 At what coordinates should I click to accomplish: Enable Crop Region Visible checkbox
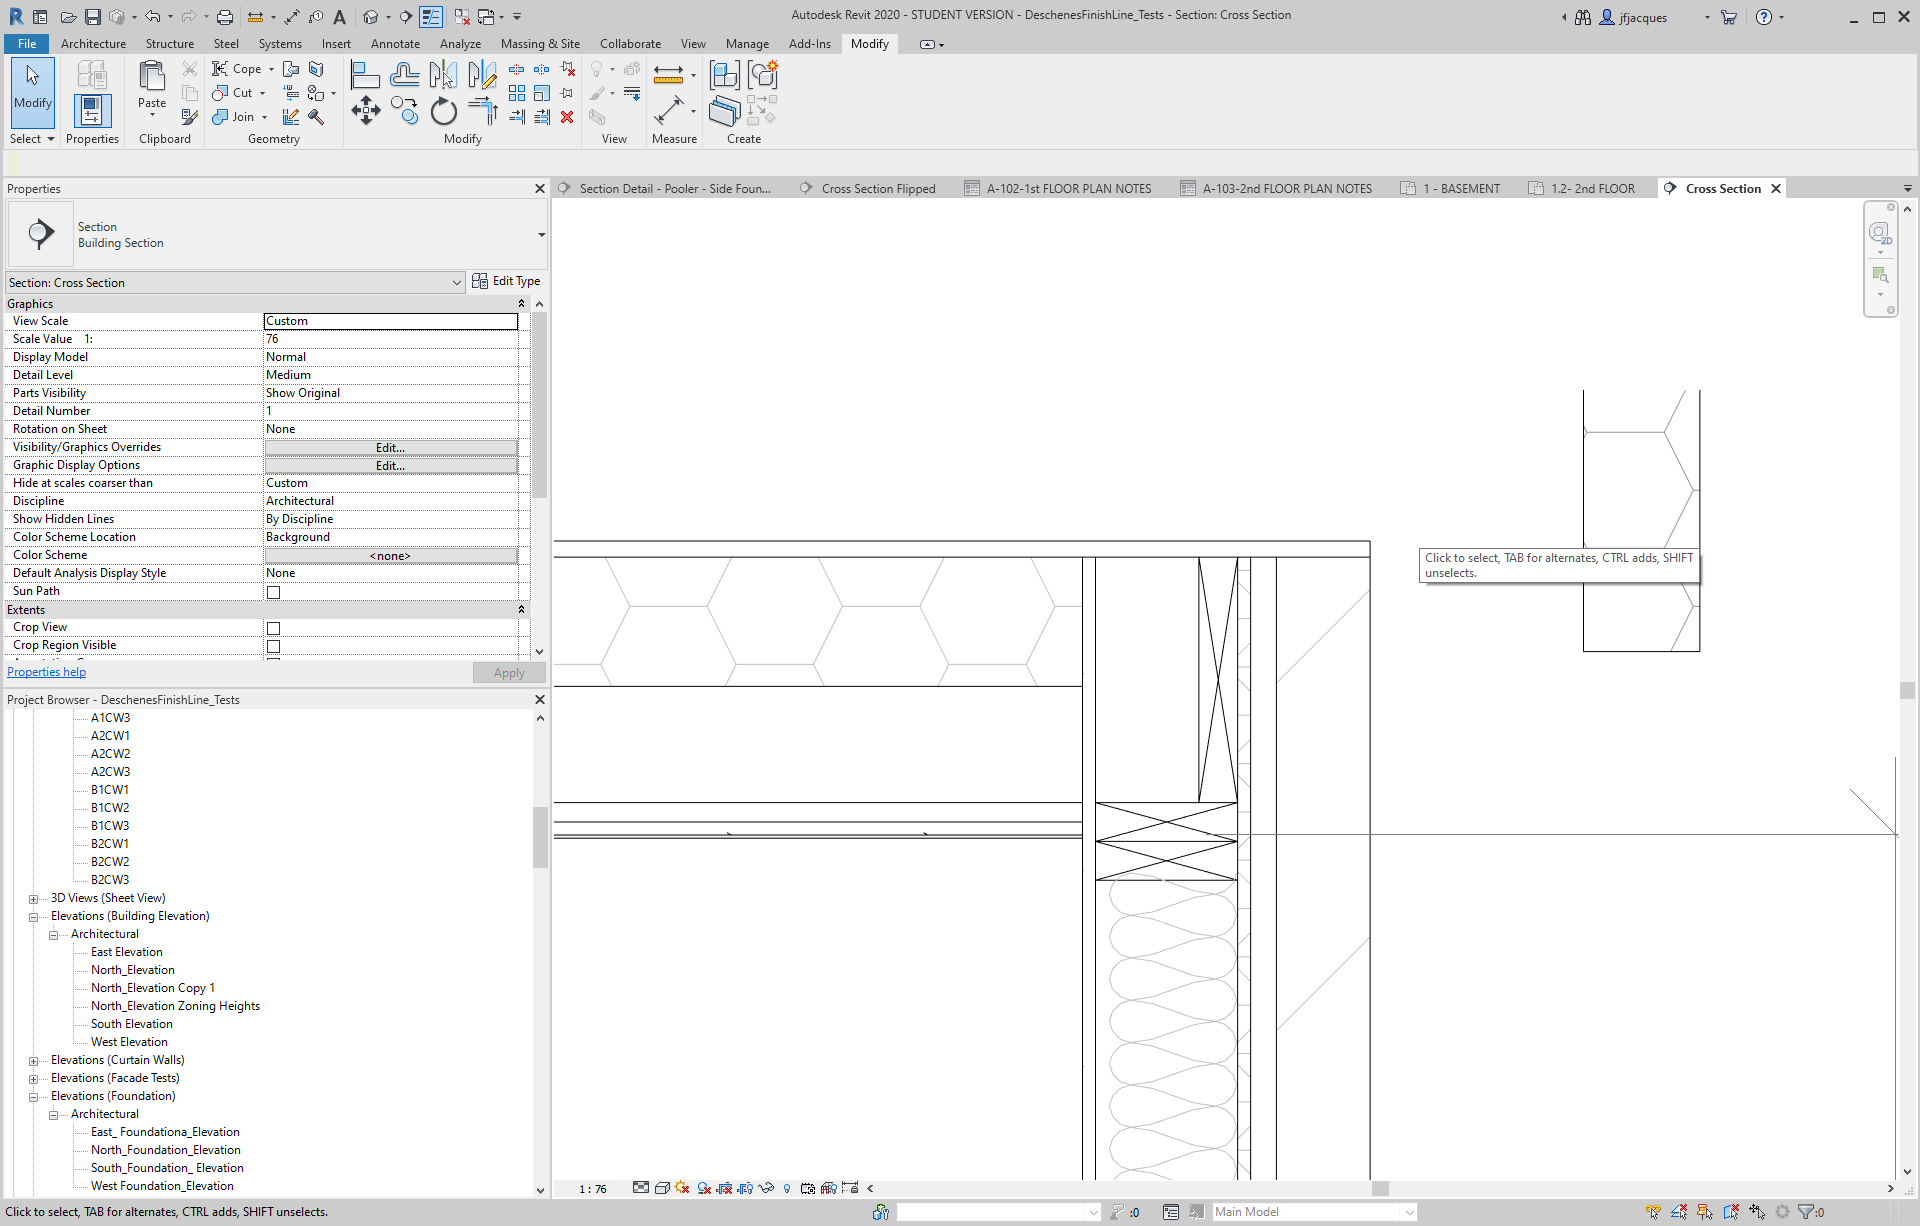[273, 645]
